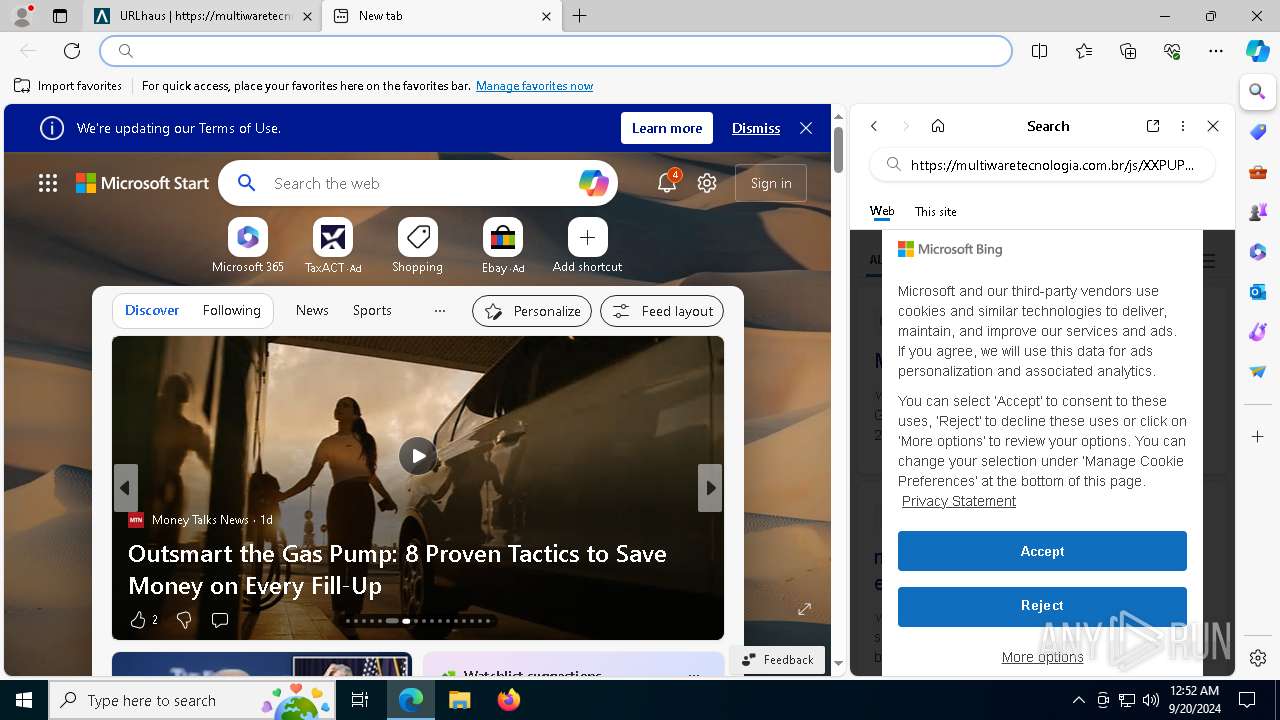Open More options cookie link
The width and height of the screenshot is (1280, 720).
tap(1042, 657)
